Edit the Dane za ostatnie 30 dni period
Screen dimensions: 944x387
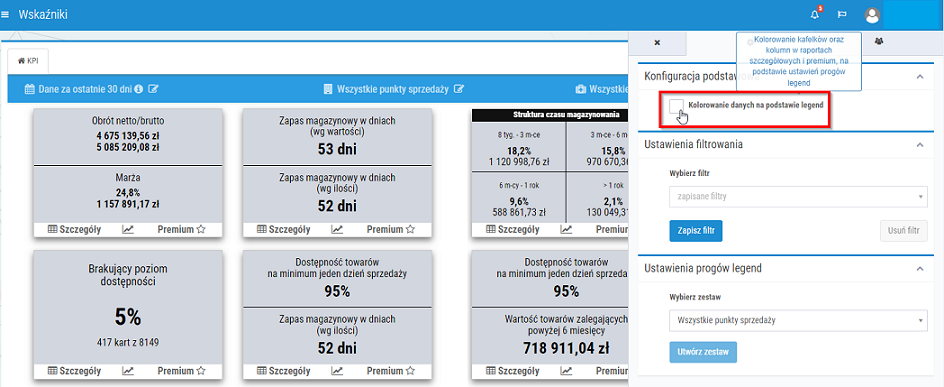(x=154, y=89)
